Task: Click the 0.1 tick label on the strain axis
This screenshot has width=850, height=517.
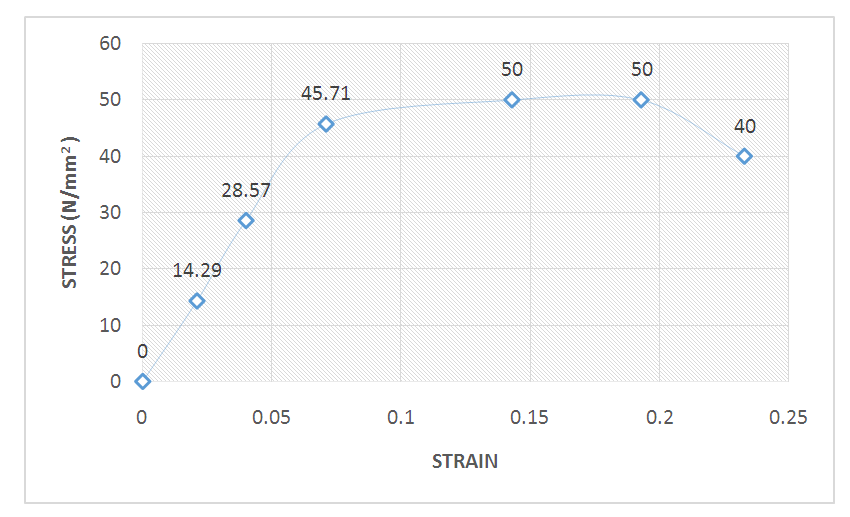Action: 401,415
